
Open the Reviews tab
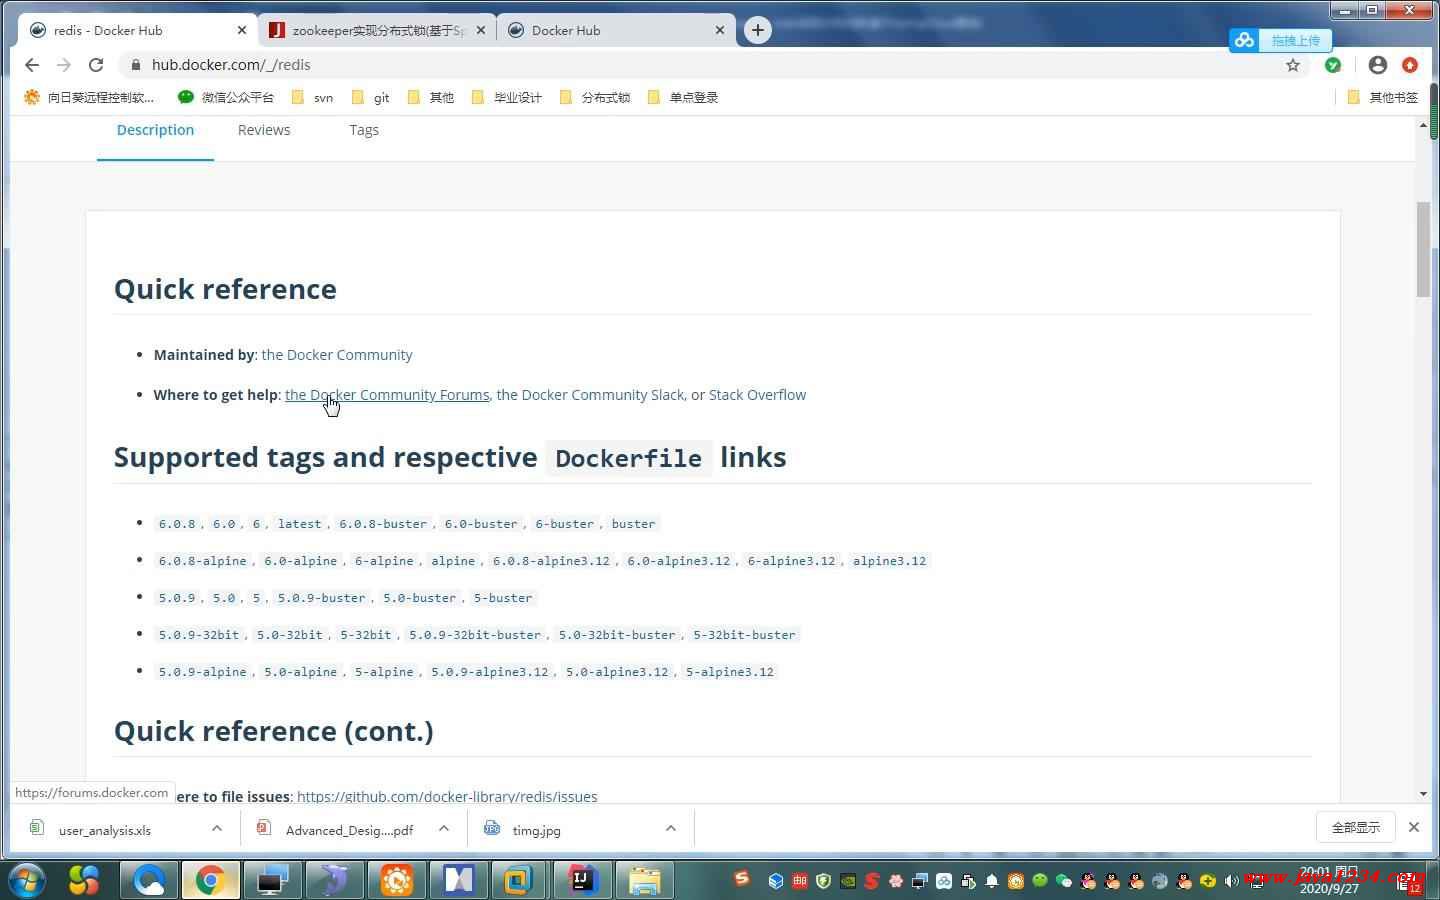pos(264,130)
